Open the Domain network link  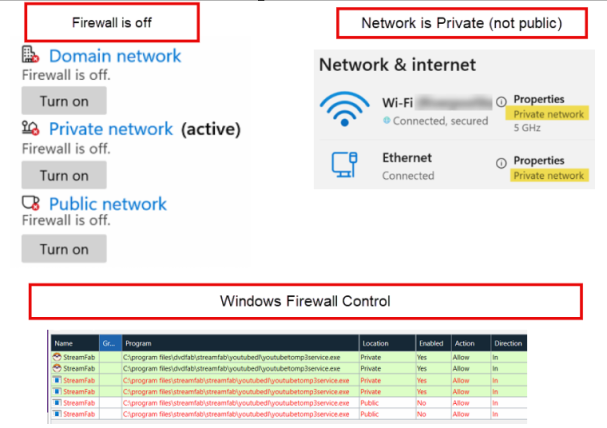[115, 56]
